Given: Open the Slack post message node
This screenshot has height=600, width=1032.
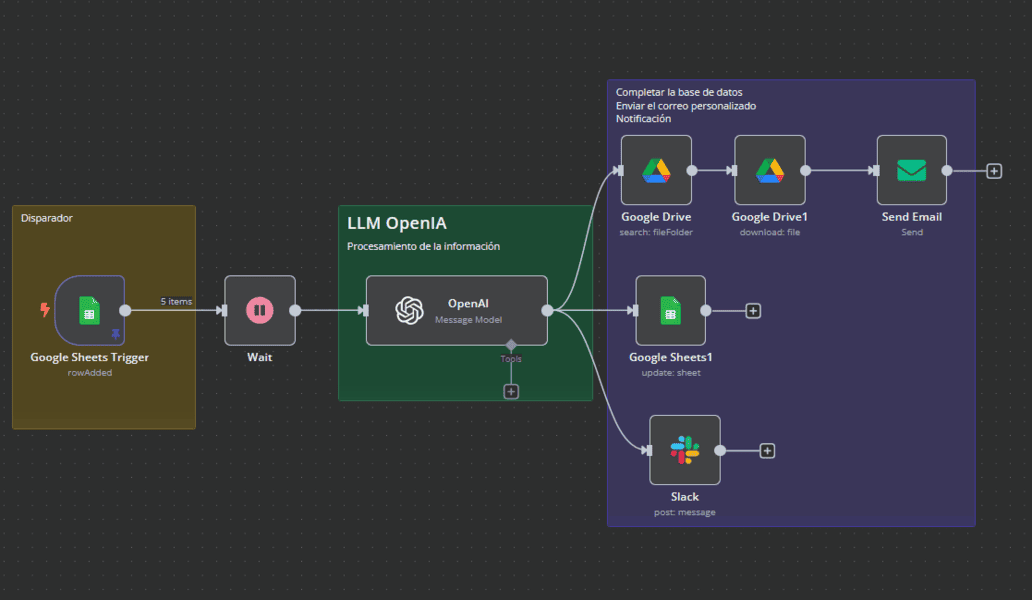Looking at the screenshot, I should (684, 450).
